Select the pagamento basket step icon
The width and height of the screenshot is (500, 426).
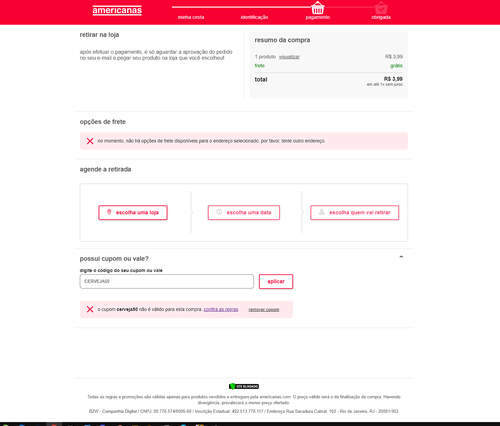pyautogui.click(x=317, y=8)
